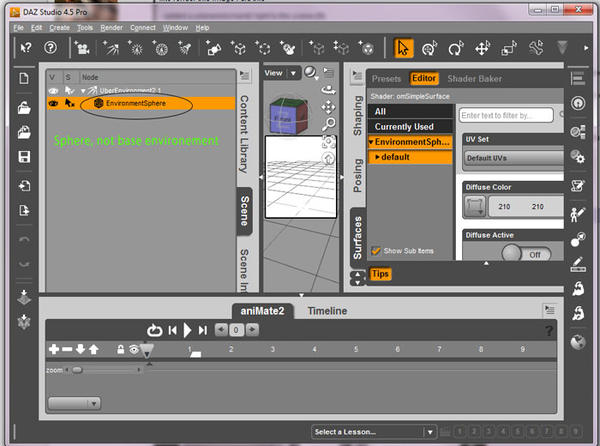
Task: Click the Diffuse Color 210 value bar
Action: [x=526, y=207]
